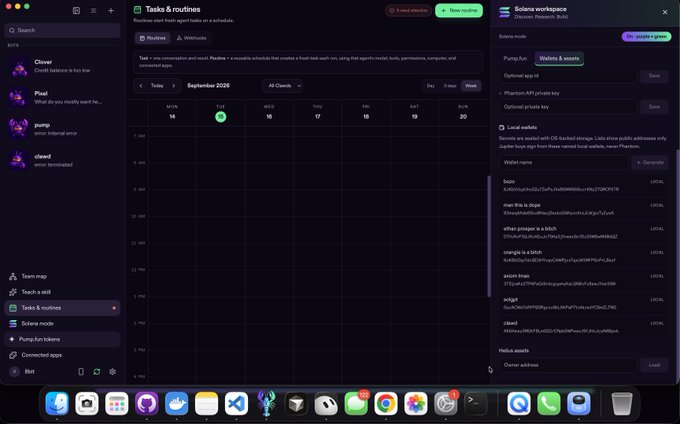Click the plus icon to add a bot
The height and width of the screenshot is (424, 680).
point(111,10)
